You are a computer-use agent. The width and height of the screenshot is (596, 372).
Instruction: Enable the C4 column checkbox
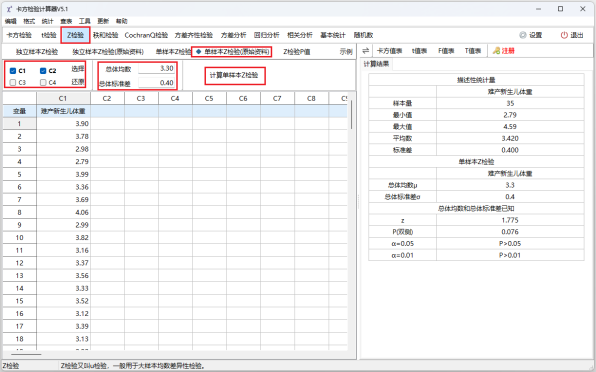(43, 82)
